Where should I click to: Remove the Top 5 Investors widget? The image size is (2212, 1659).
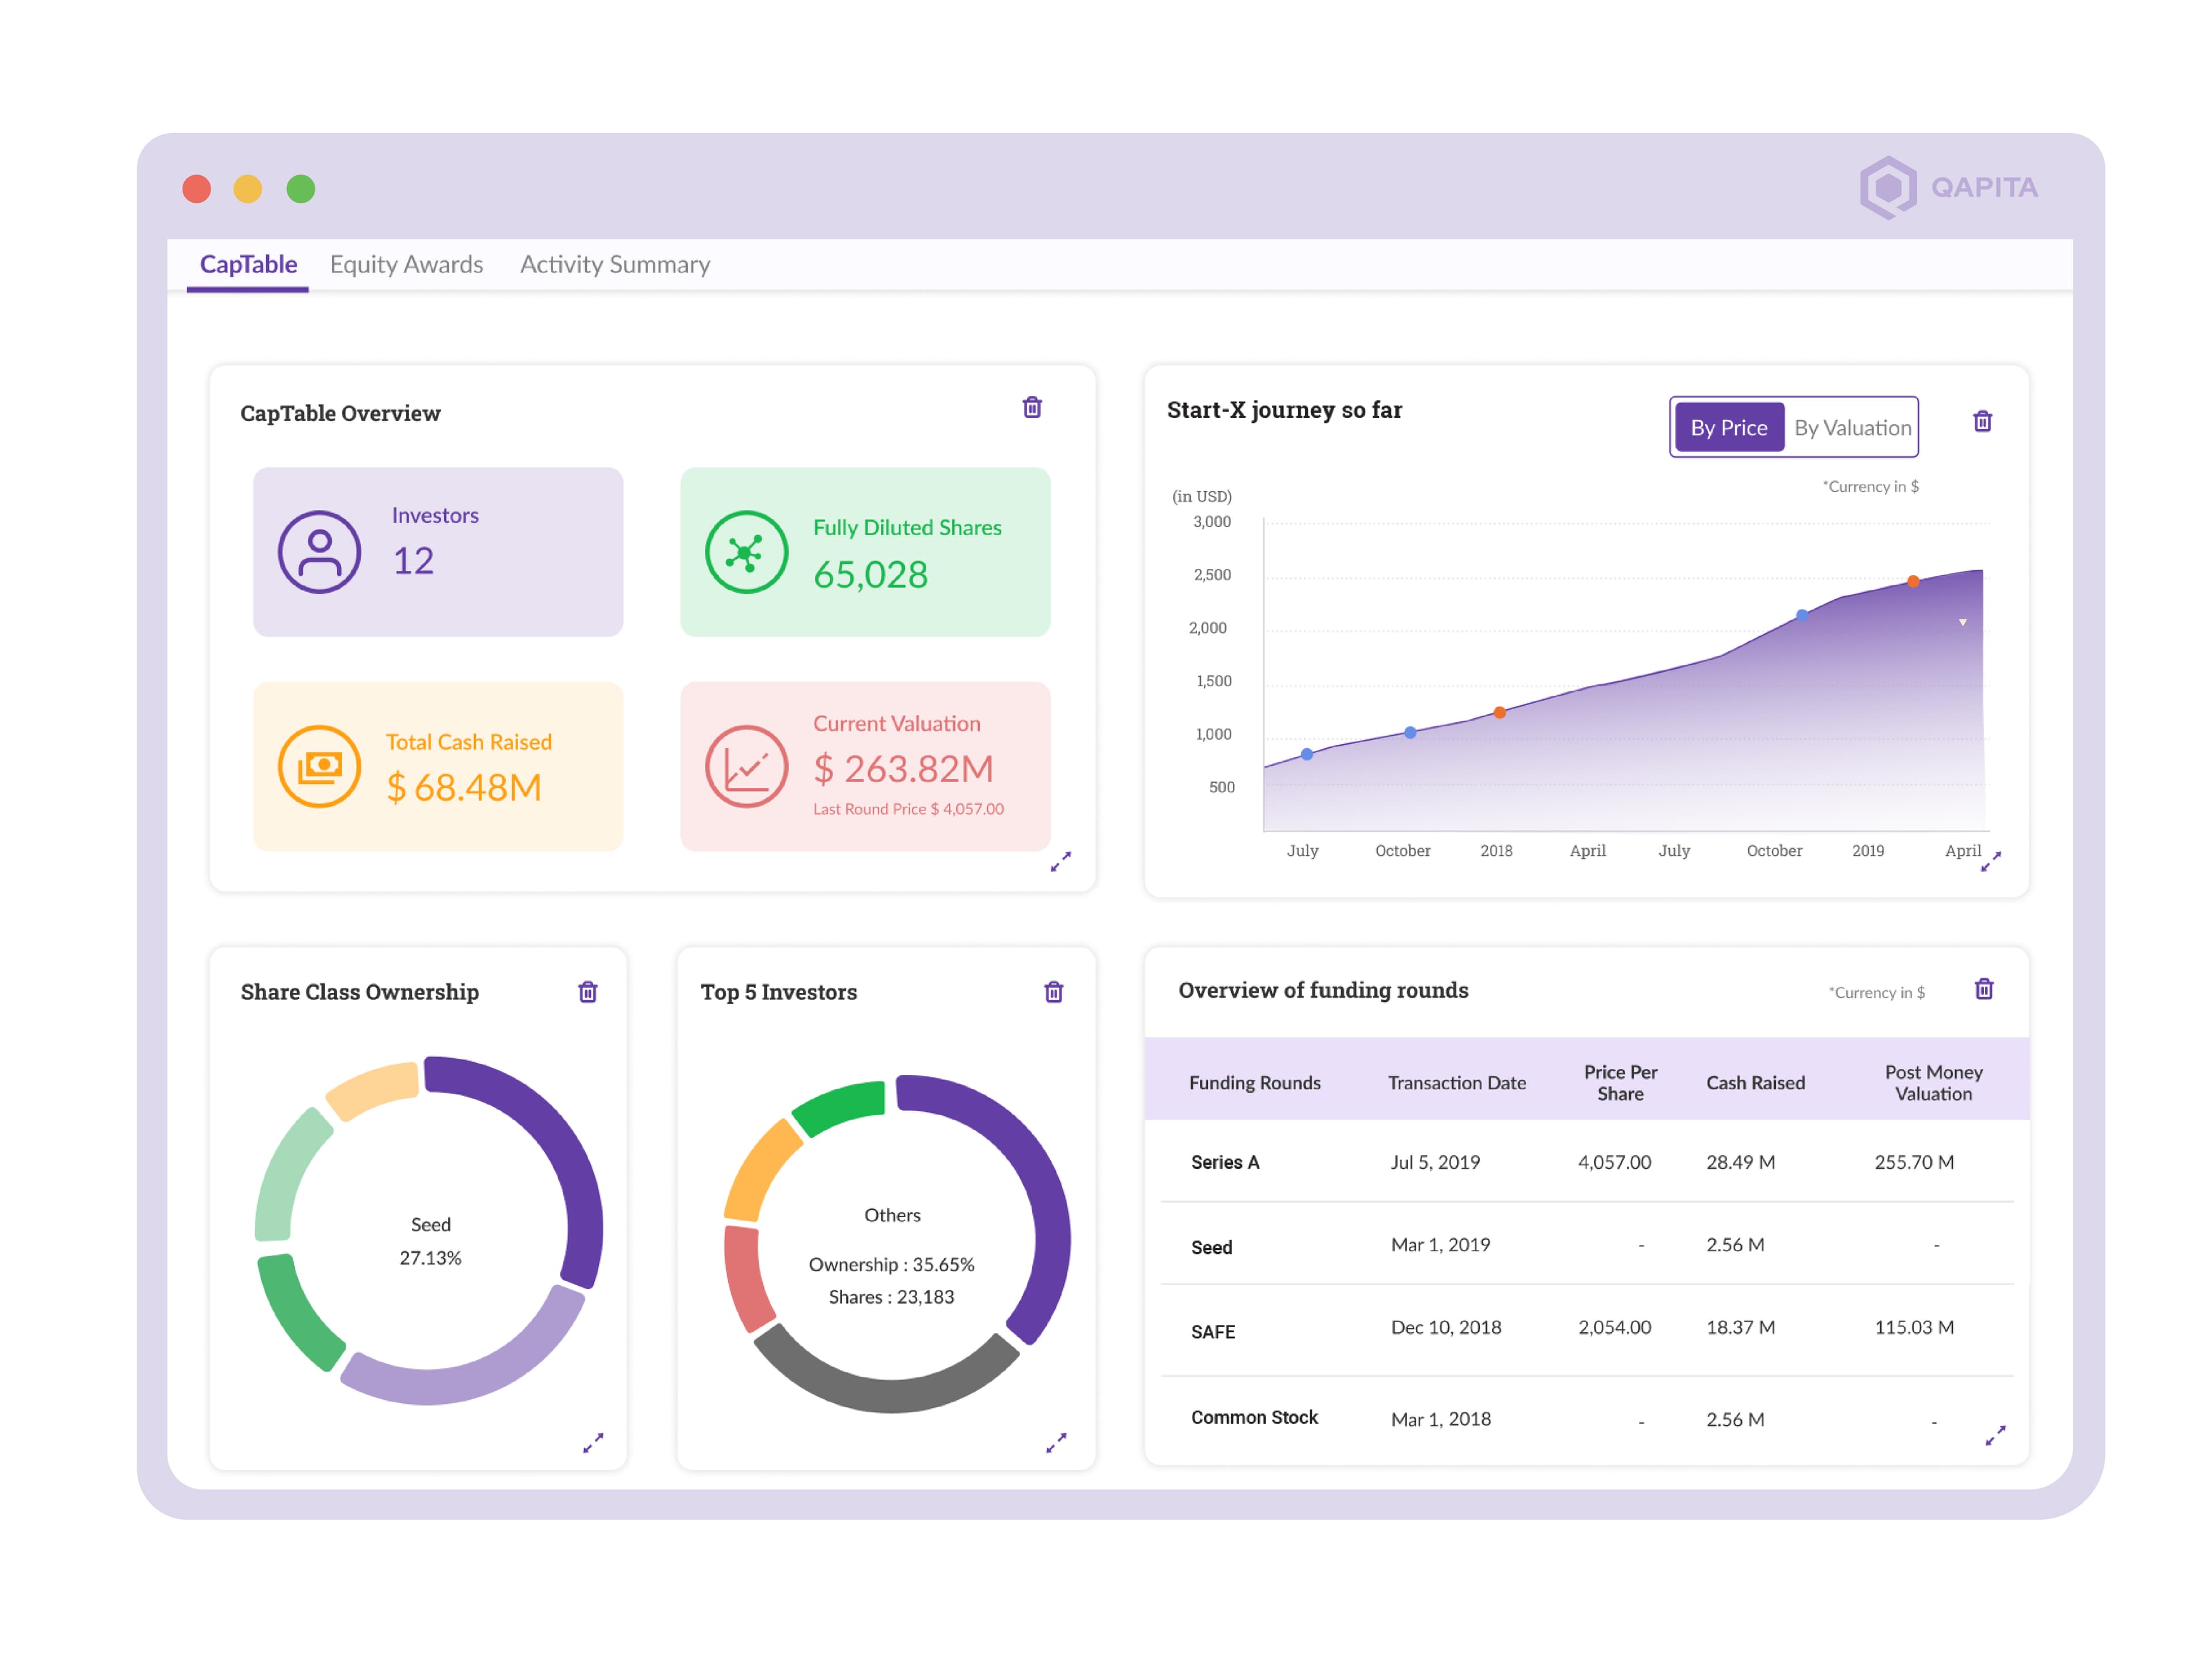(1054, 991)
